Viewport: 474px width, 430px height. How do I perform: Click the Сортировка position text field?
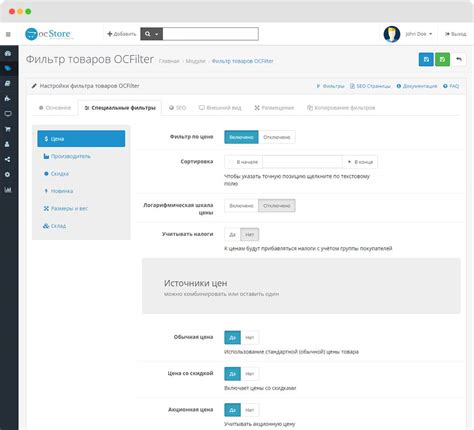(x=302, y=162)
